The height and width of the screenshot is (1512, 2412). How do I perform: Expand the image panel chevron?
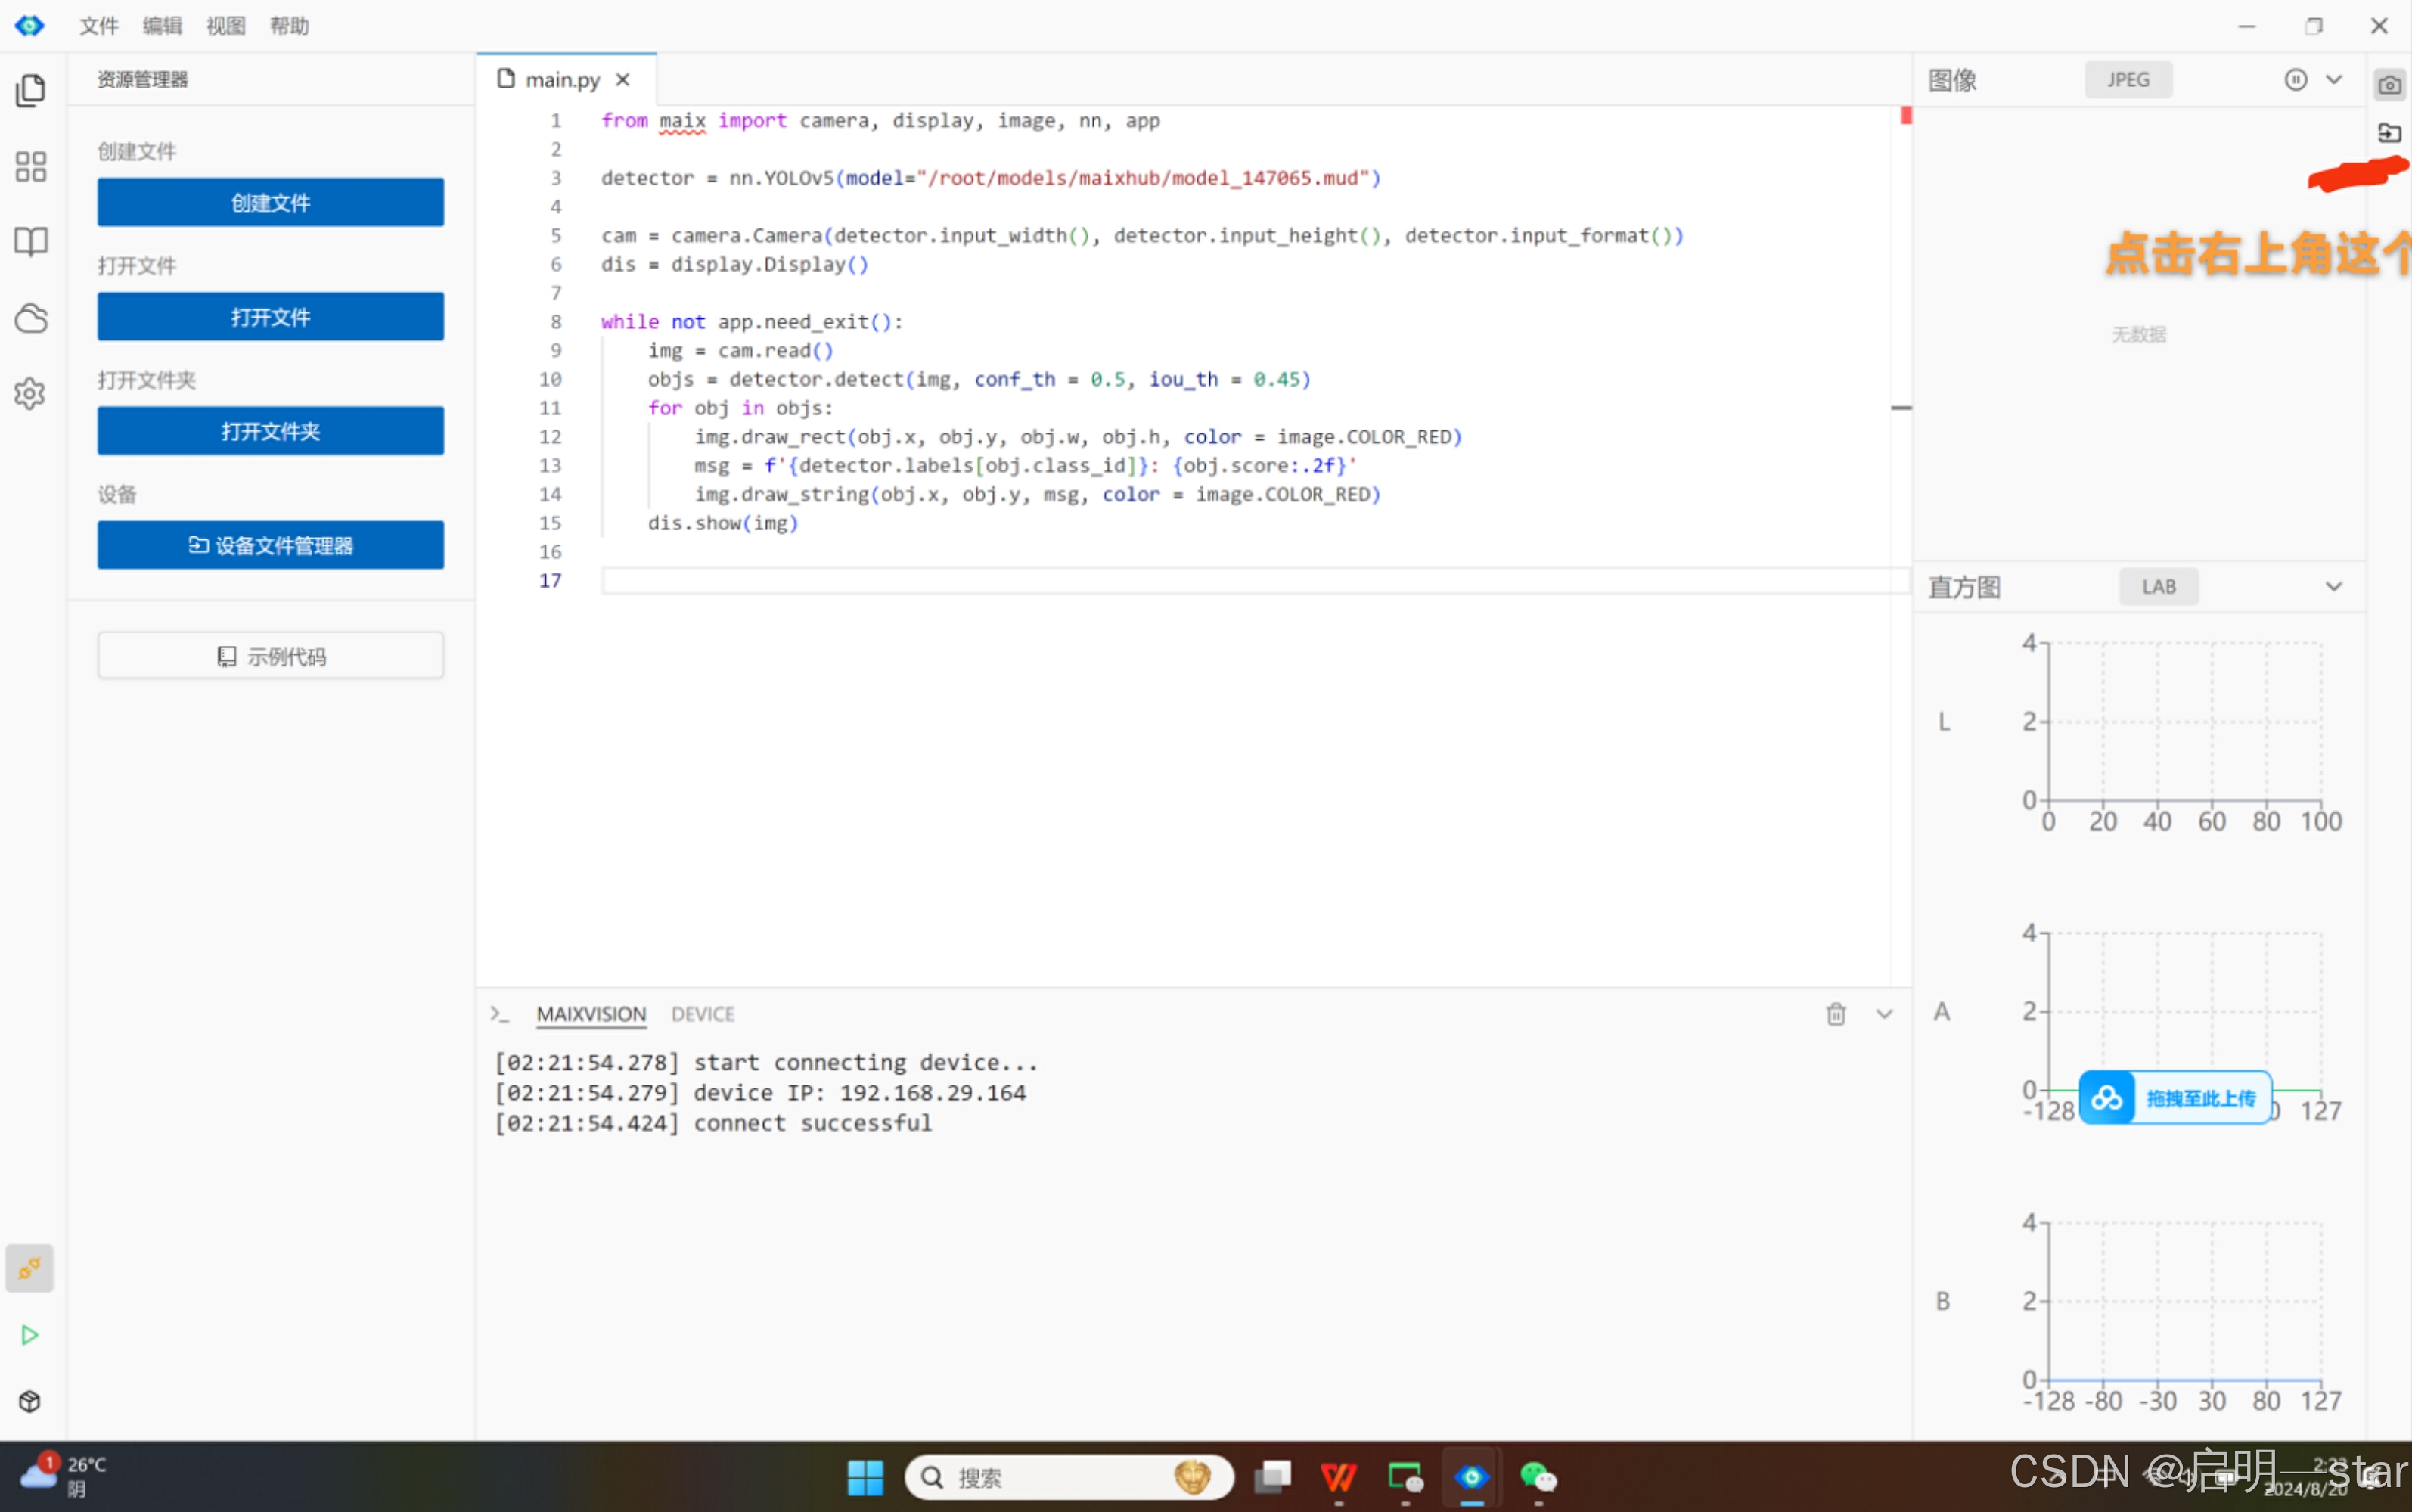(2334, 80)
